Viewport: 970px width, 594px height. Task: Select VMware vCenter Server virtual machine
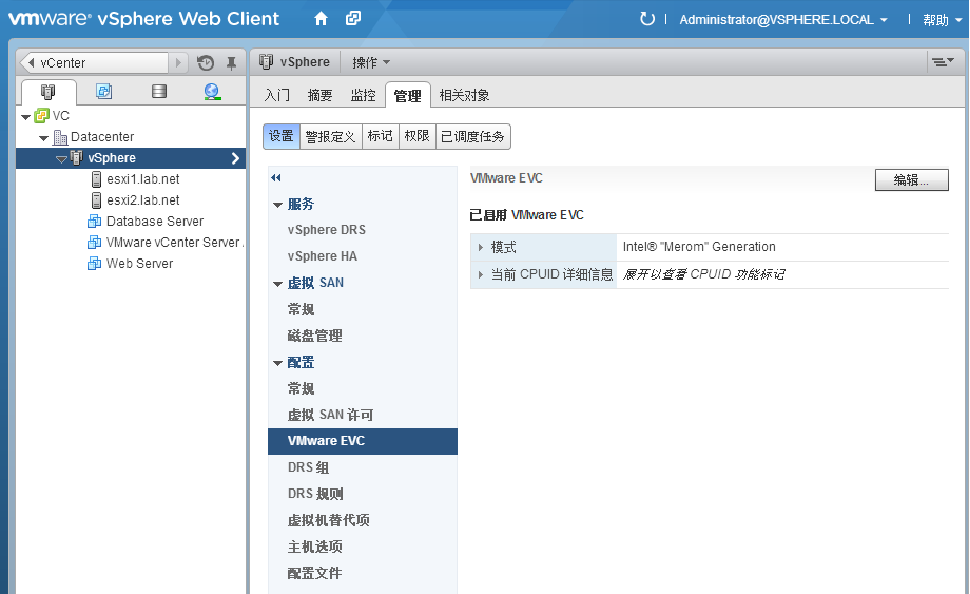coord(174,243)
